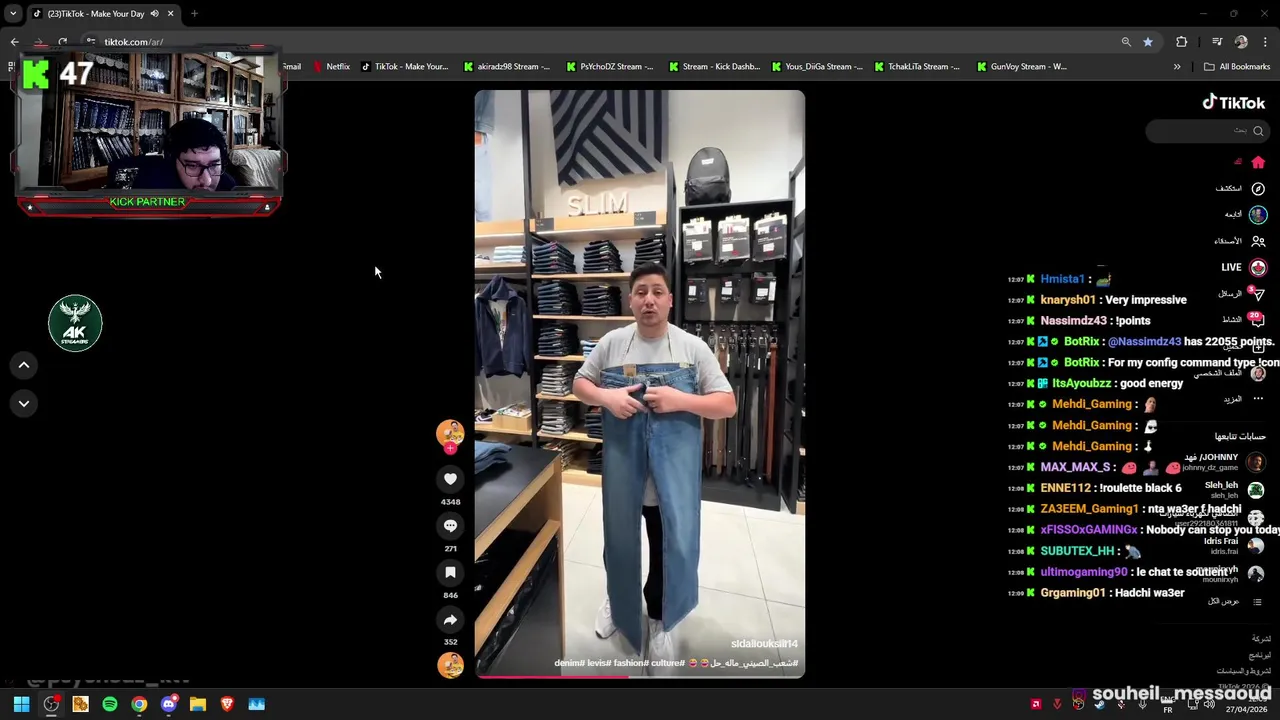Open Google Chrome from the taskbar

(x=139, y=704)
